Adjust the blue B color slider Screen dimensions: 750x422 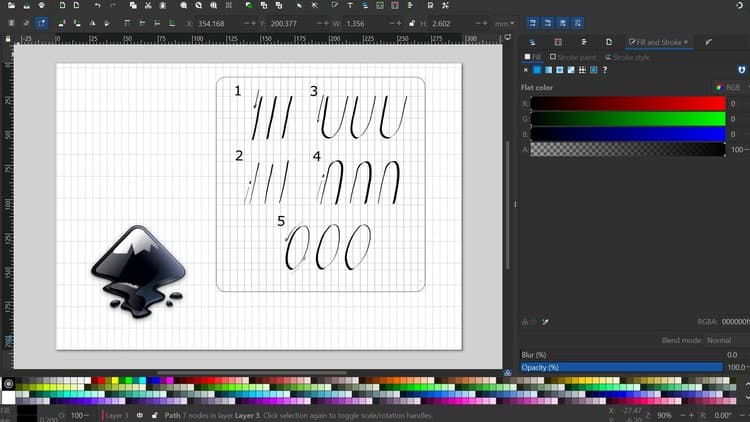coord(628,134)
